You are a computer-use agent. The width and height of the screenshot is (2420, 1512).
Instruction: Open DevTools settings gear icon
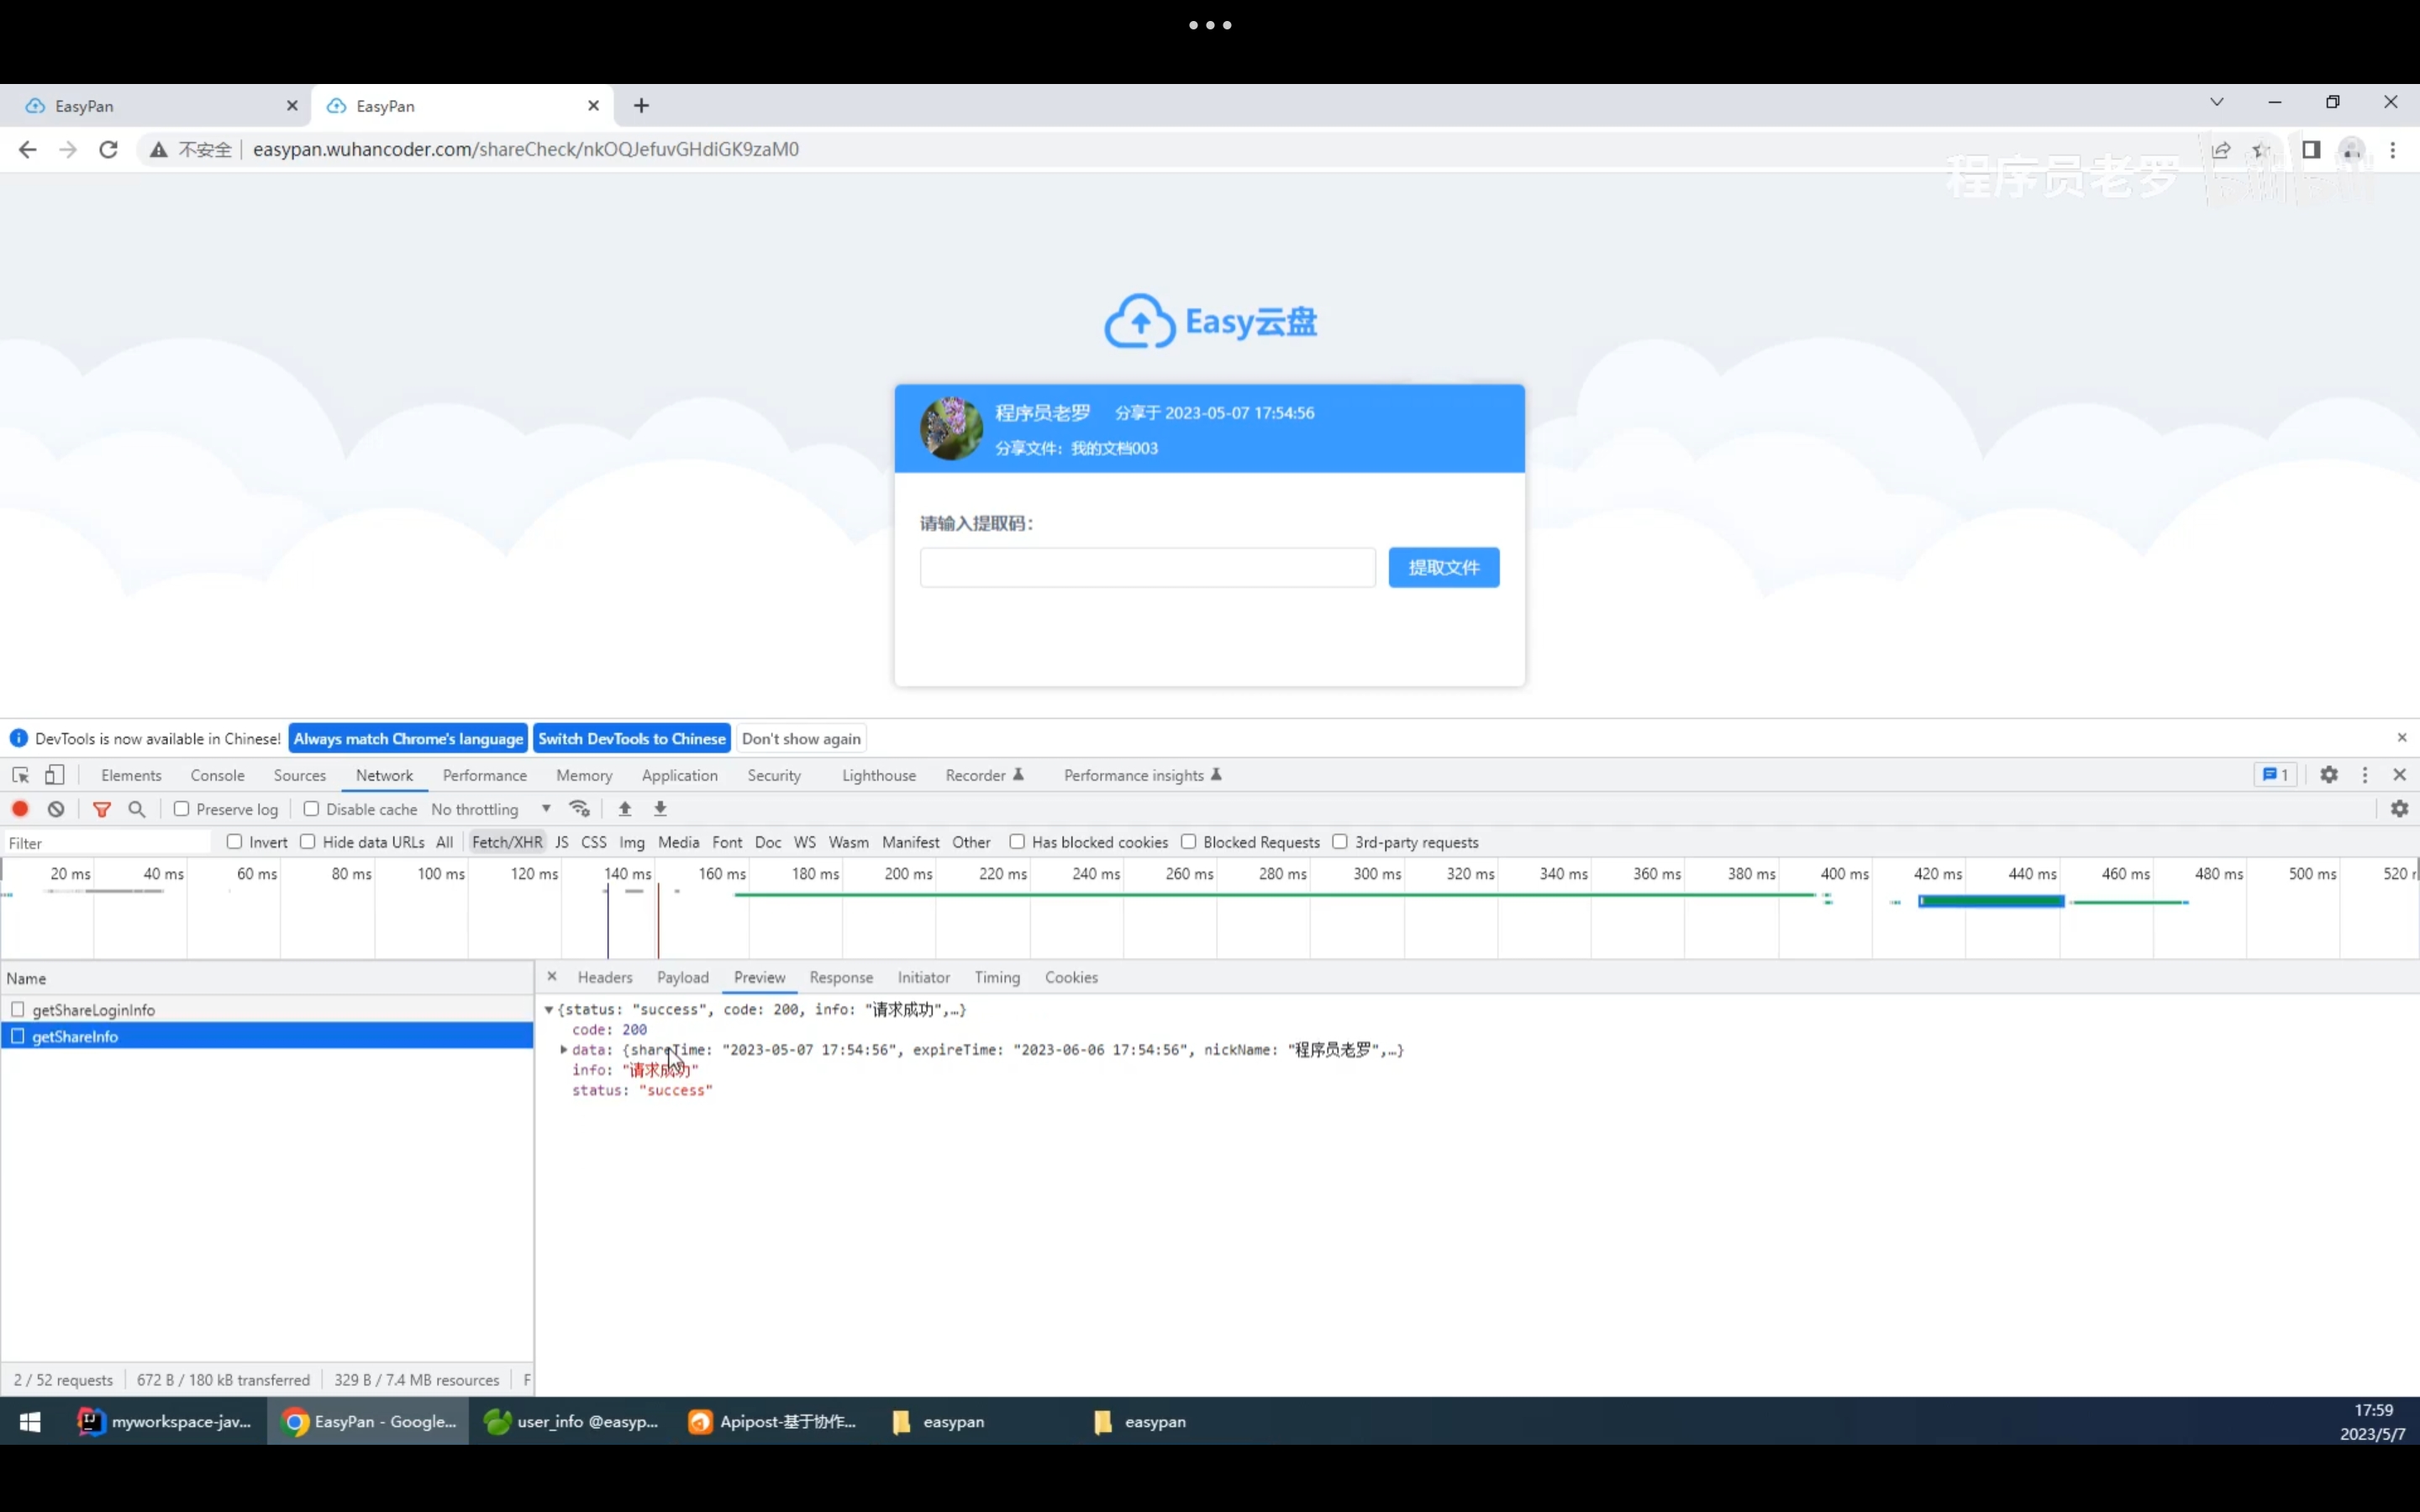point(2329,775)
